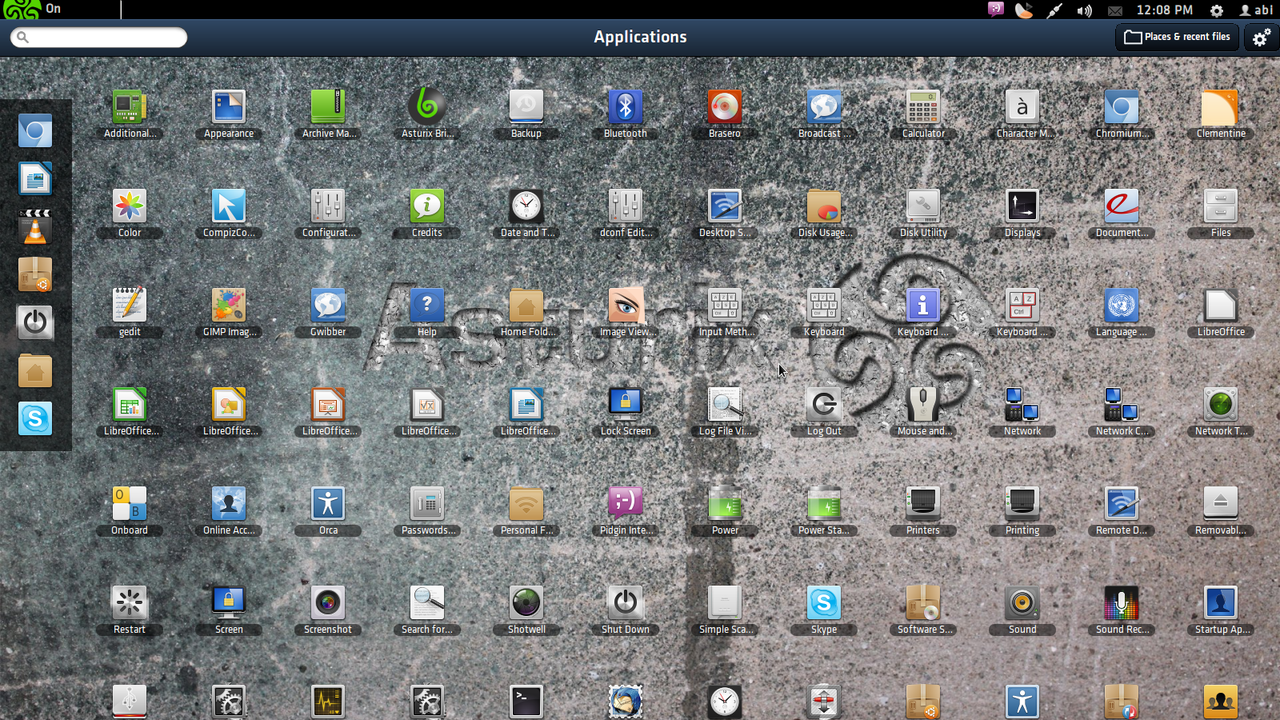Open the Power settings icon
Screen dimensions: 1280x720
pyautogui.click(x=725, y=503)
